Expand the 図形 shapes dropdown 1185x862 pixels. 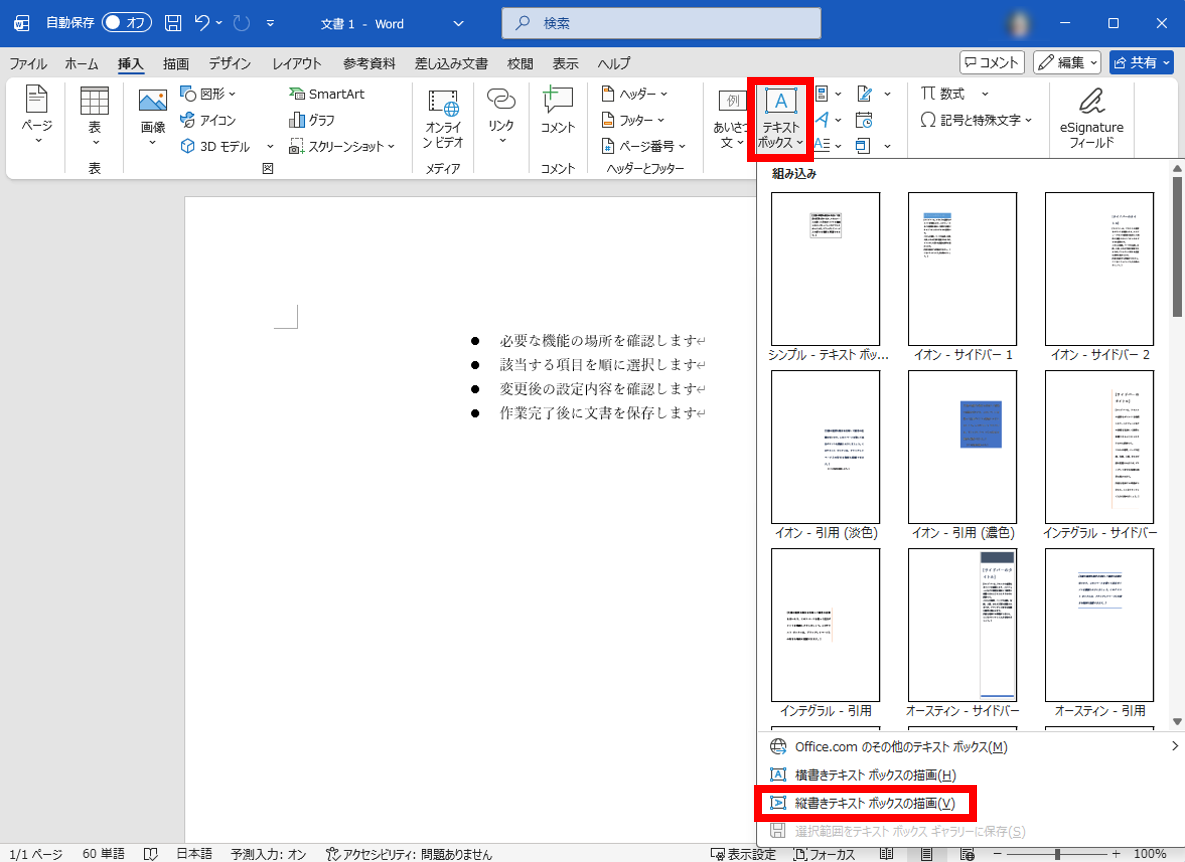tap(208, 94)
